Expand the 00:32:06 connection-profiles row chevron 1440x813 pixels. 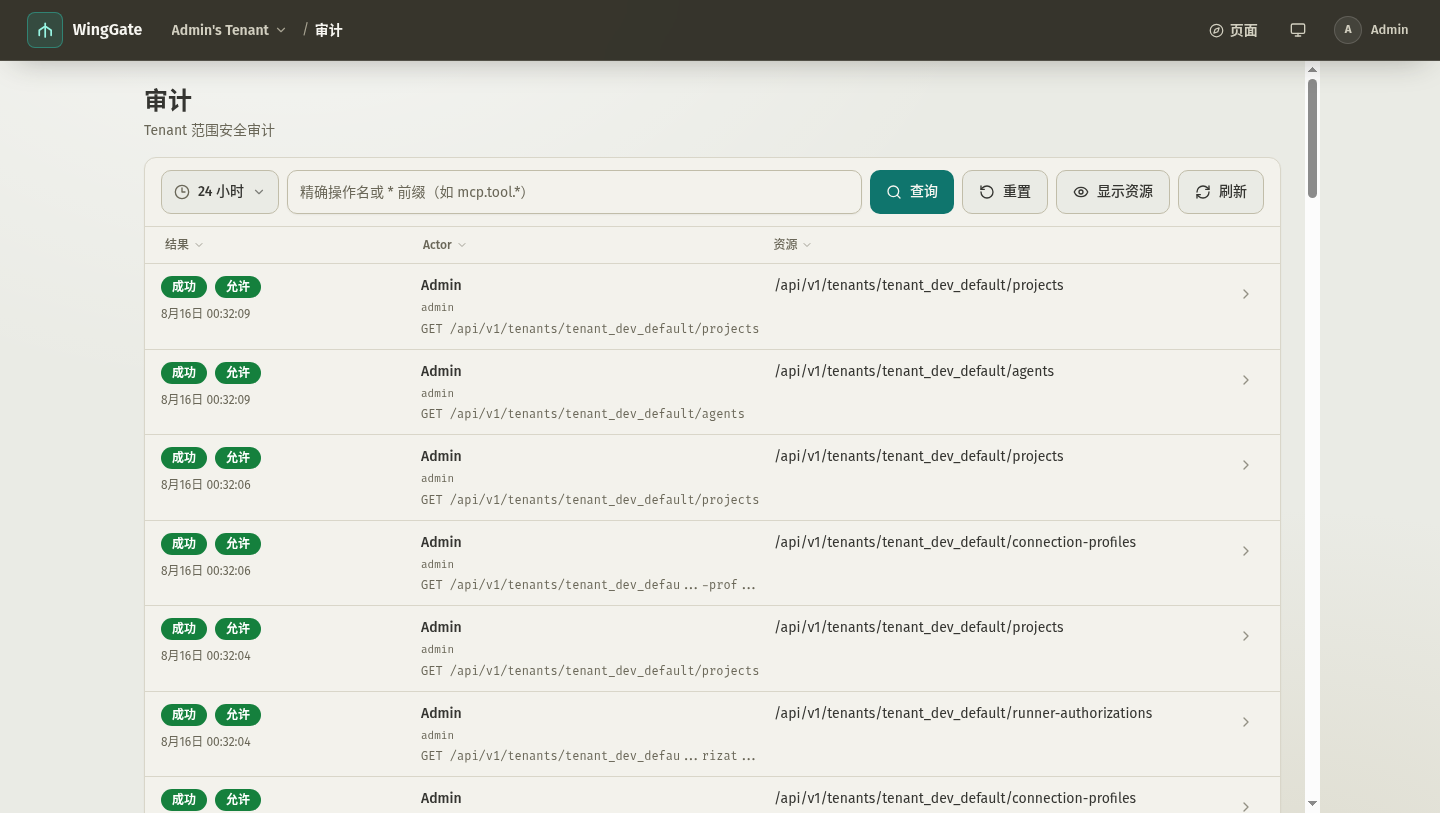pos(1246,551)
